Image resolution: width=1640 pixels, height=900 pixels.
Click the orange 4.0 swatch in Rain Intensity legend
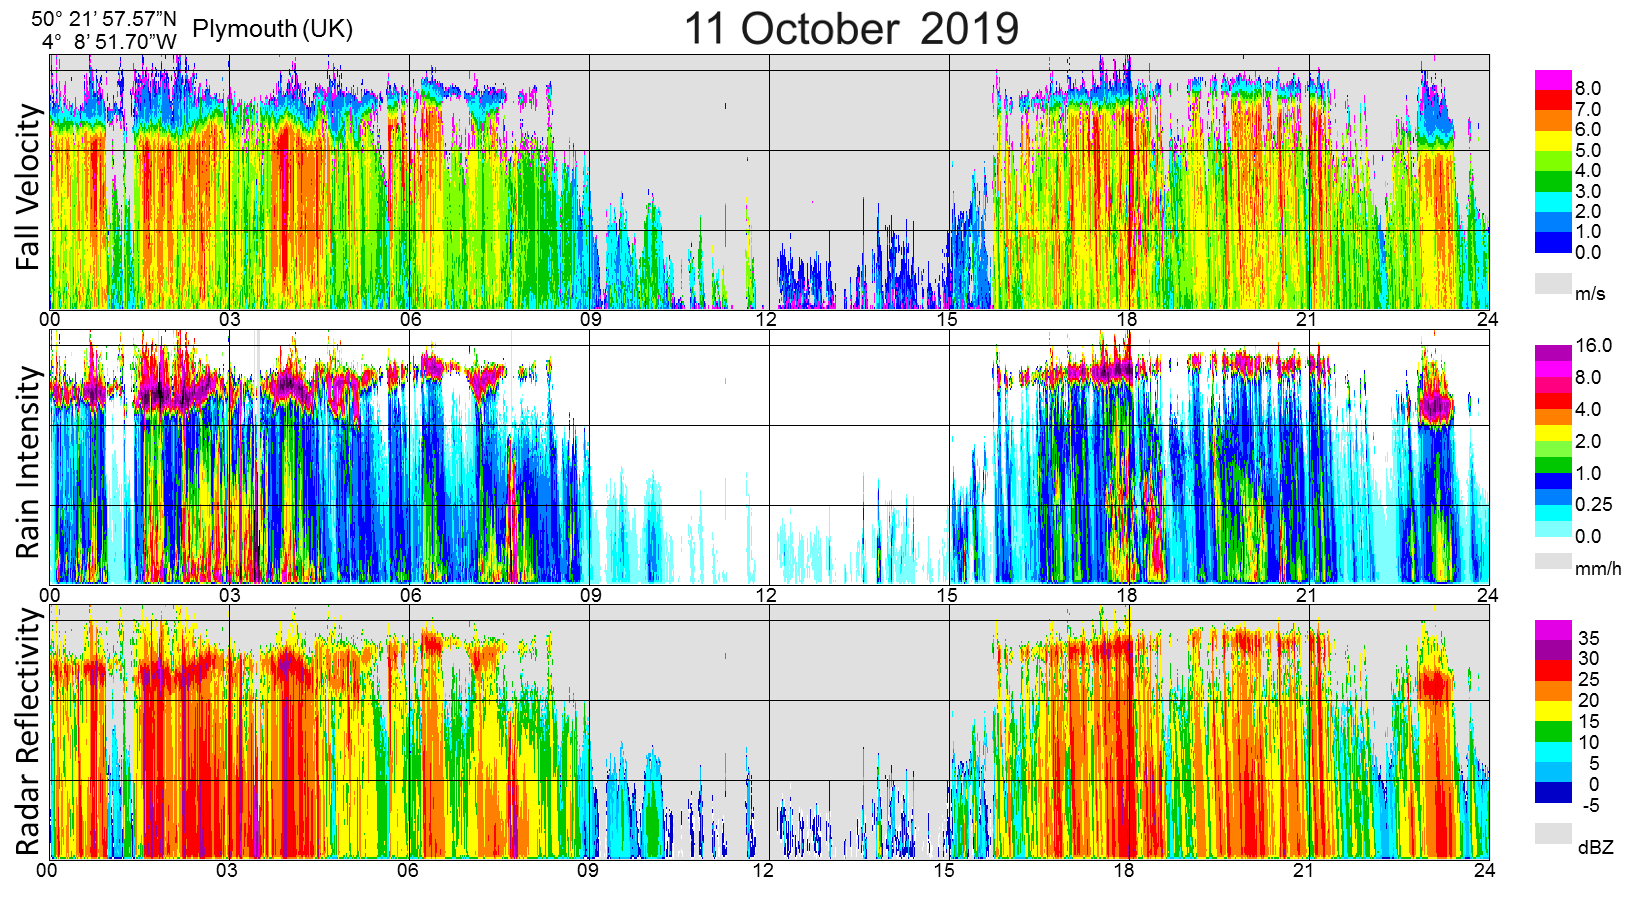(1553, 418)
